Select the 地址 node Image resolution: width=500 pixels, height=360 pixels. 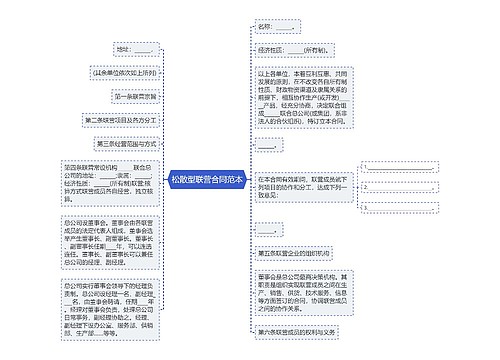[136, 49]
